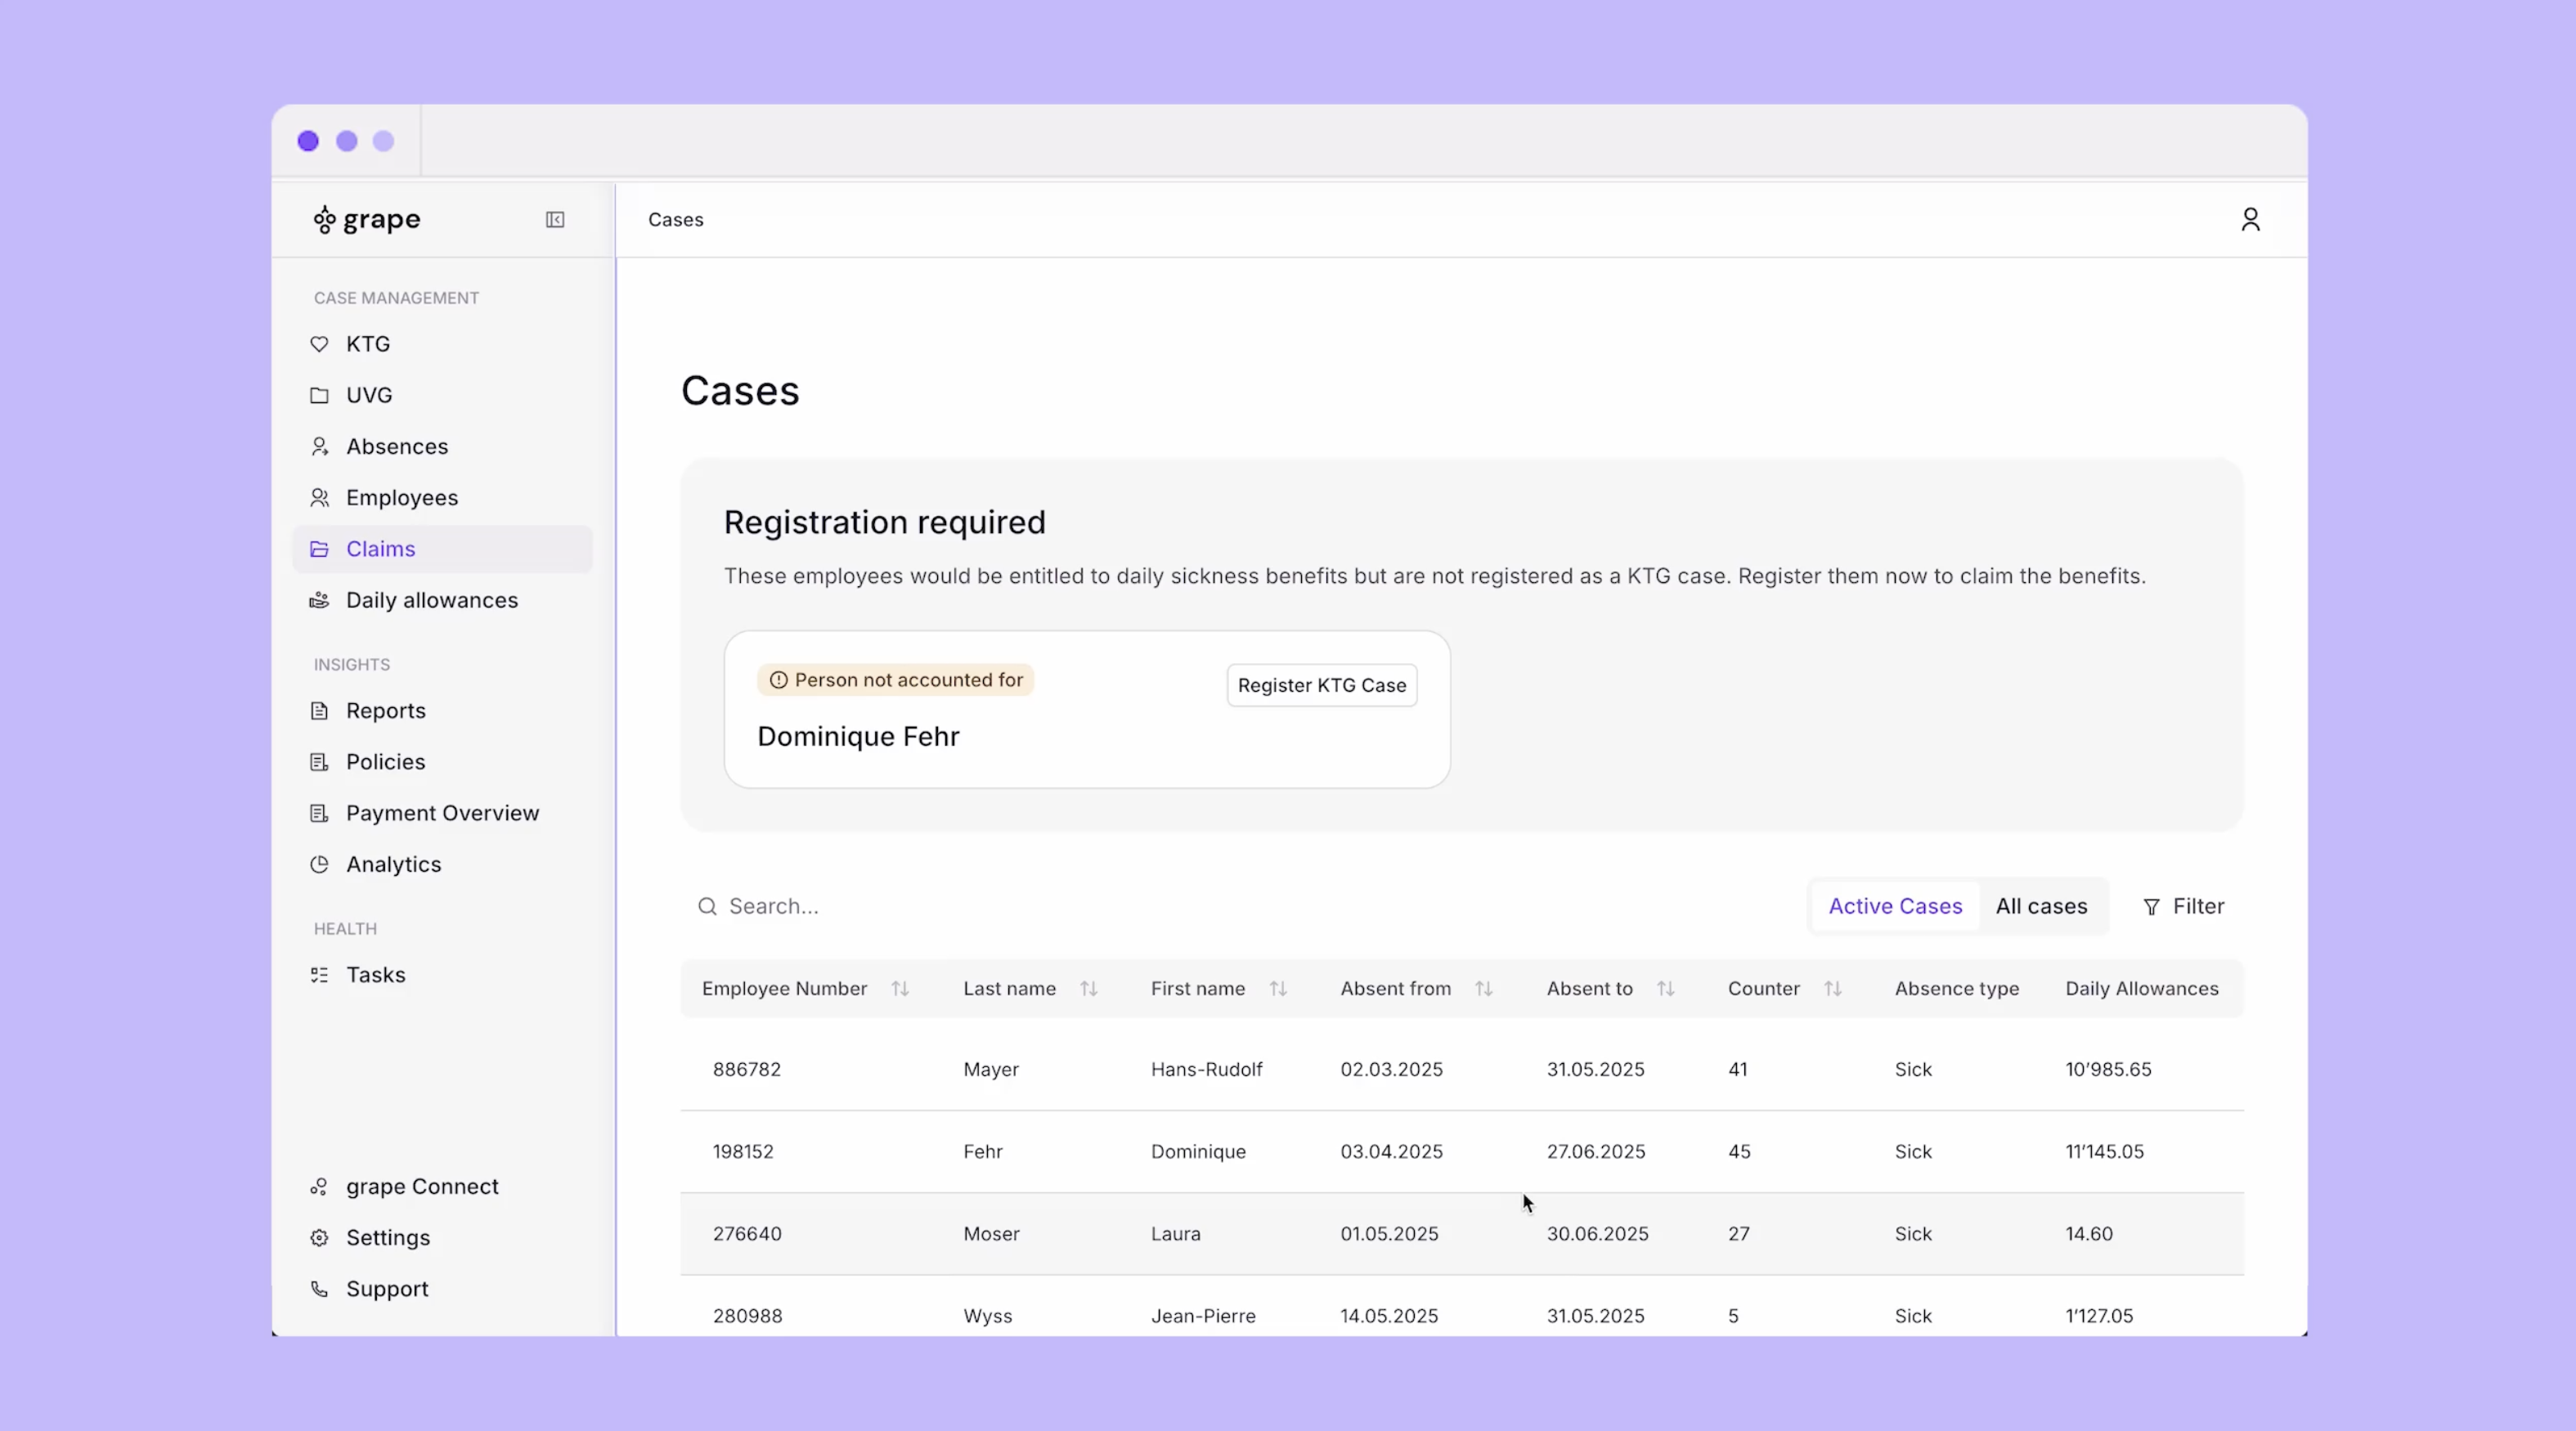Click the grape logo icon

(x=324, y=220)
